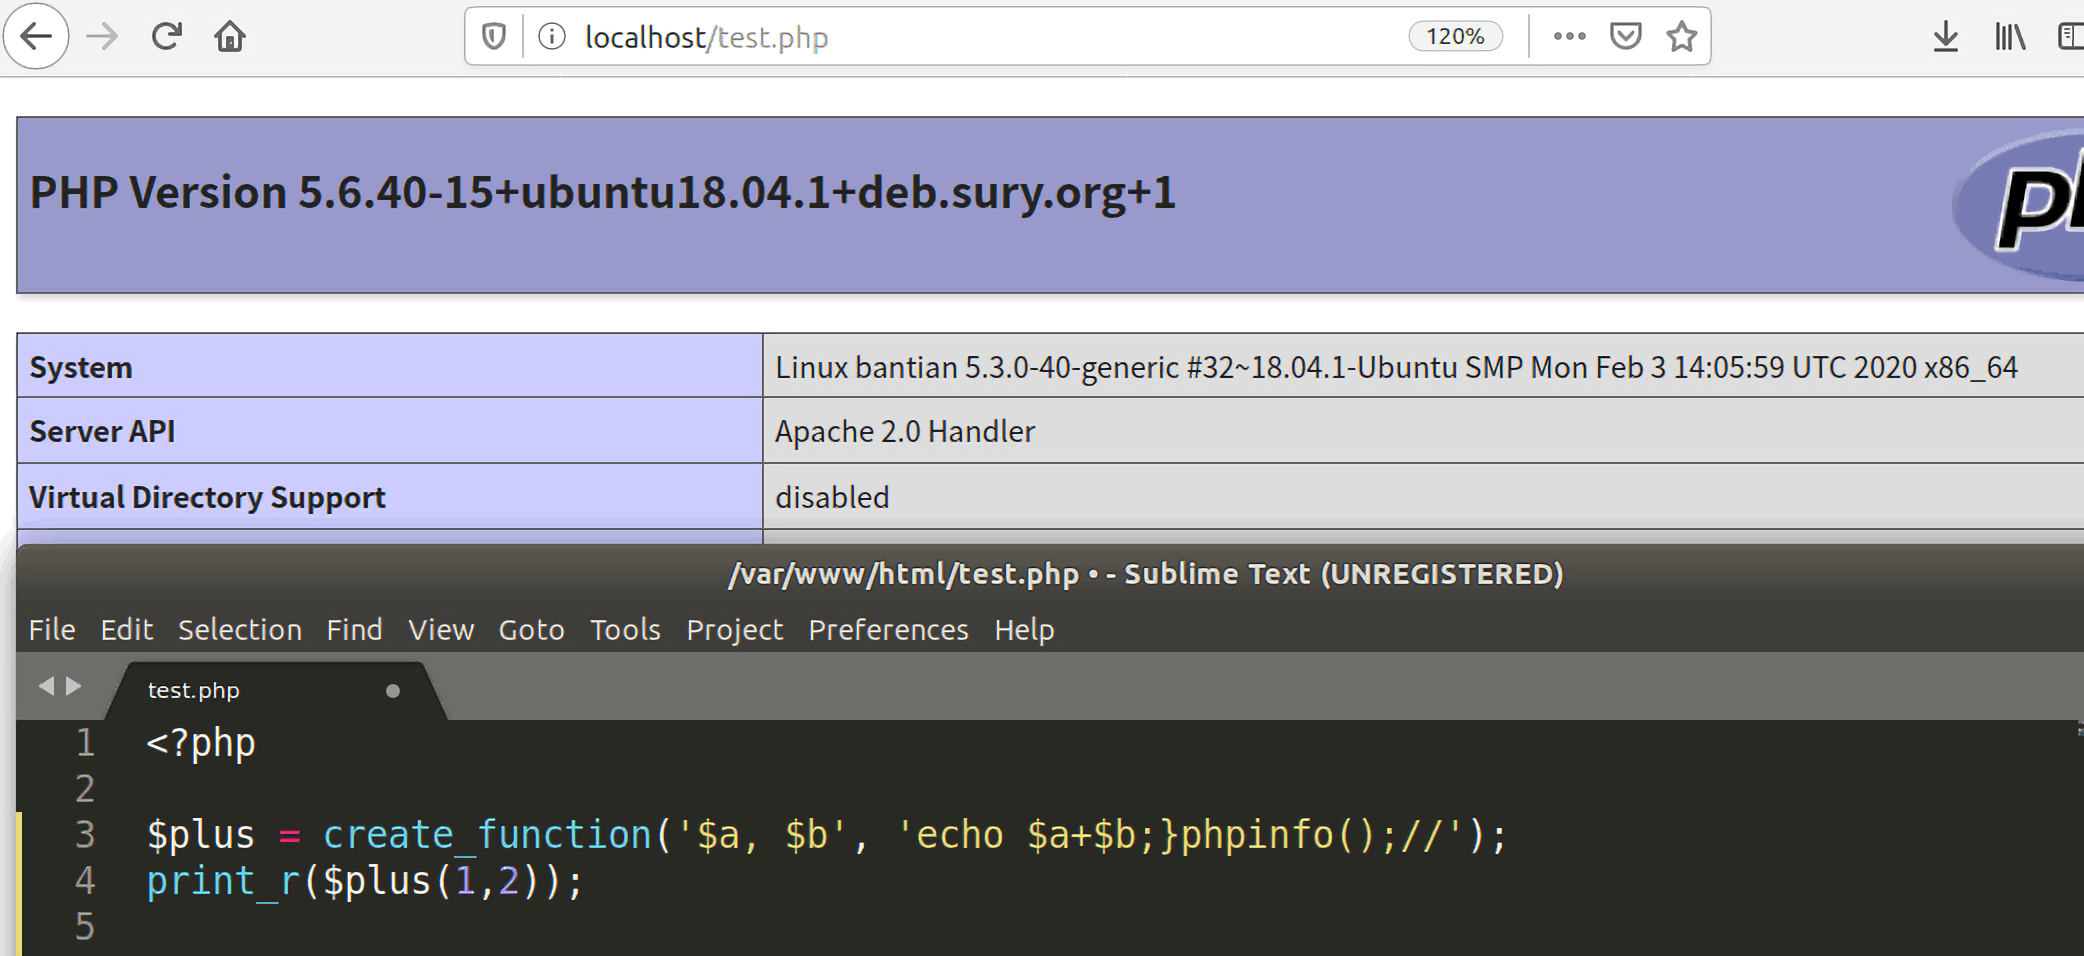
Task: Click line number 5 in the gutter
Action: coord(85,926)
